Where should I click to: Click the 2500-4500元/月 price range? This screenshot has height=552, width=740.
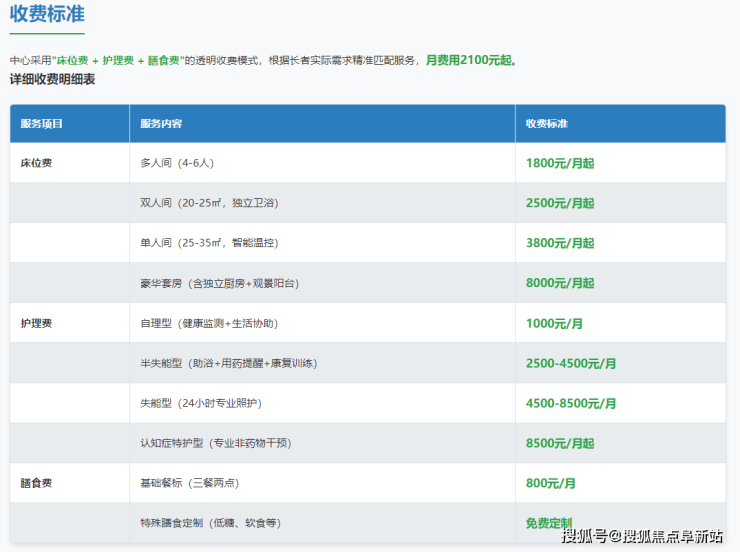pyautogui.click(x=571, y=363)
